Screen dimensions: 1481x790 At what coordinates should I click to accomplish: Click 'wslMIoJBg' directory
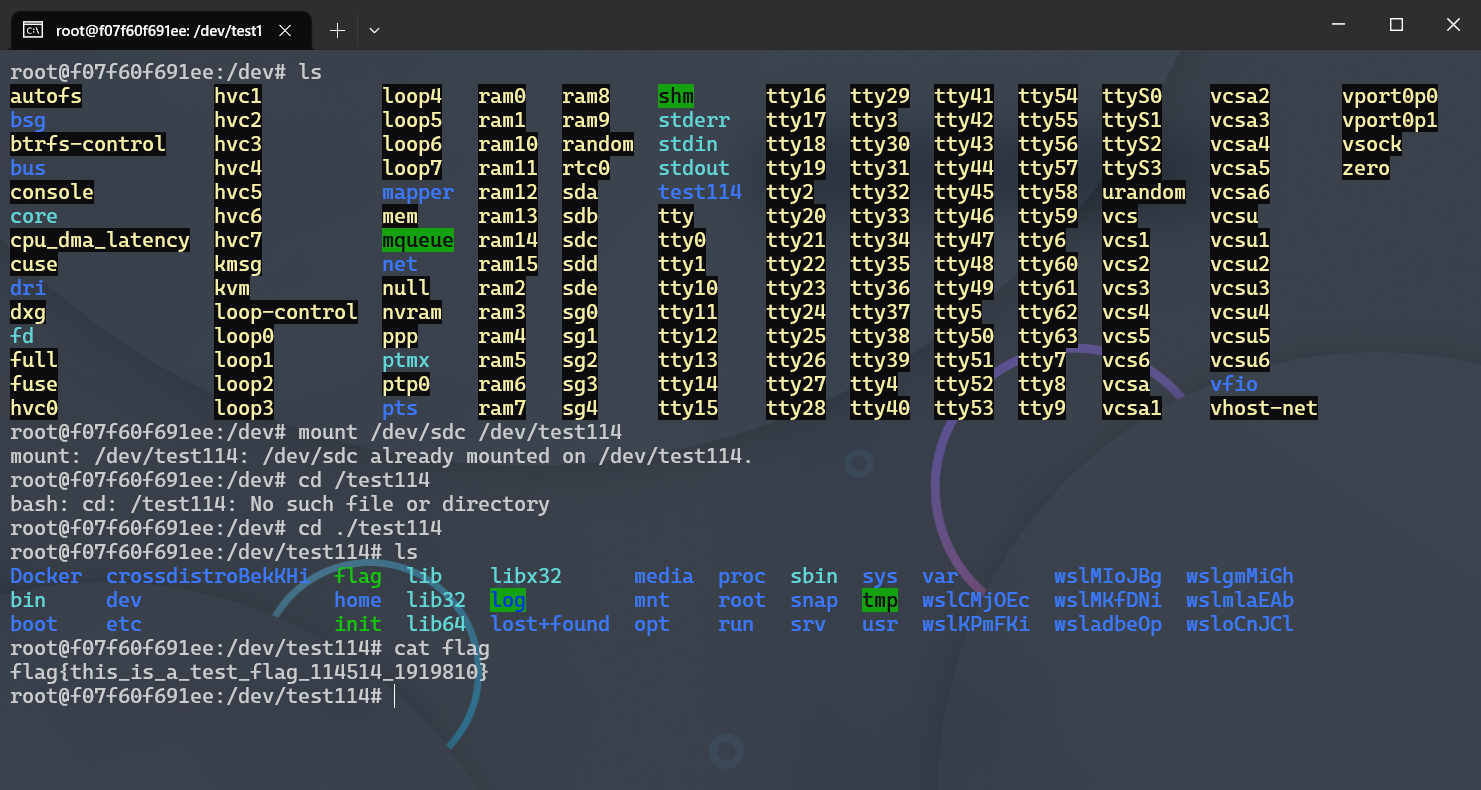(x=1108, y=576)
